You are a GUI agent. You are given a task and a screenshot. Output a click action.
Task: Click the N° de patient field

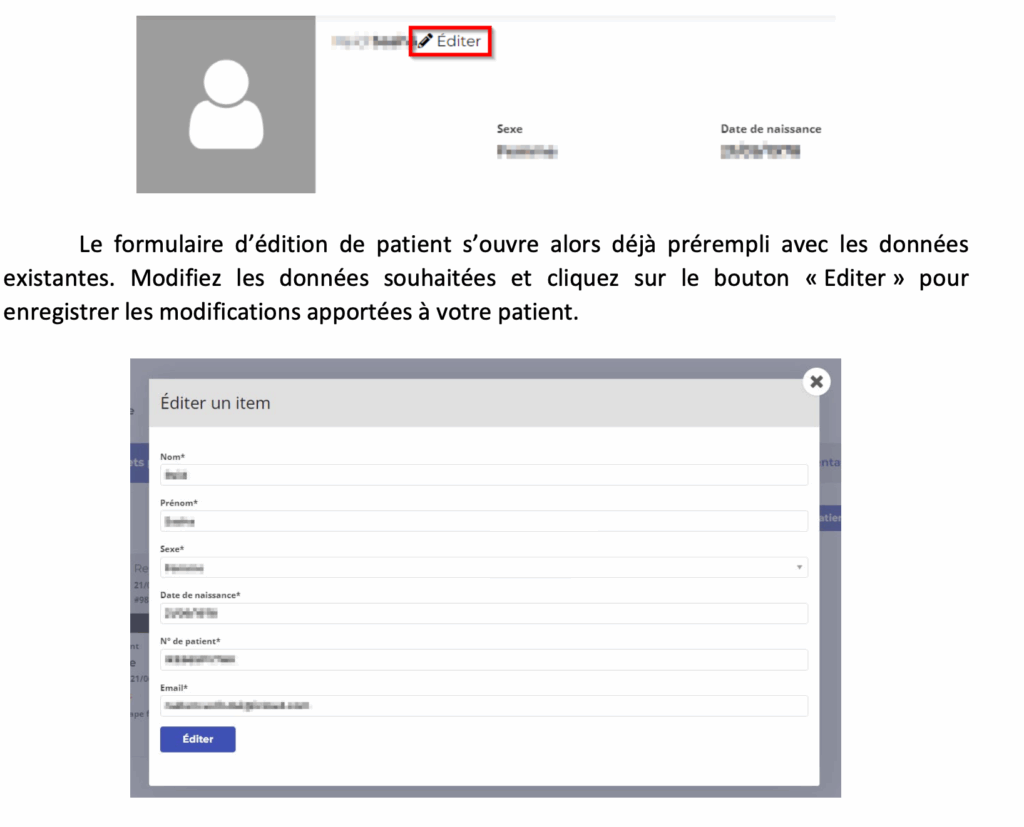483,659
